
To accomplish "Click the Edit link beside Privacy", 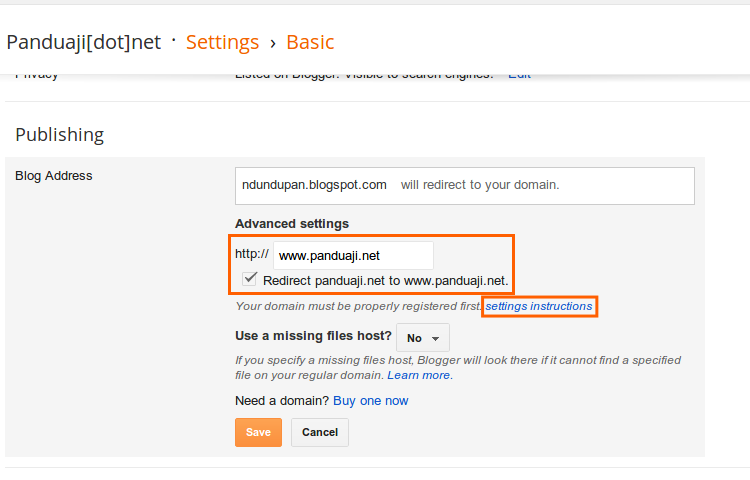I will [x=519, y=76].
